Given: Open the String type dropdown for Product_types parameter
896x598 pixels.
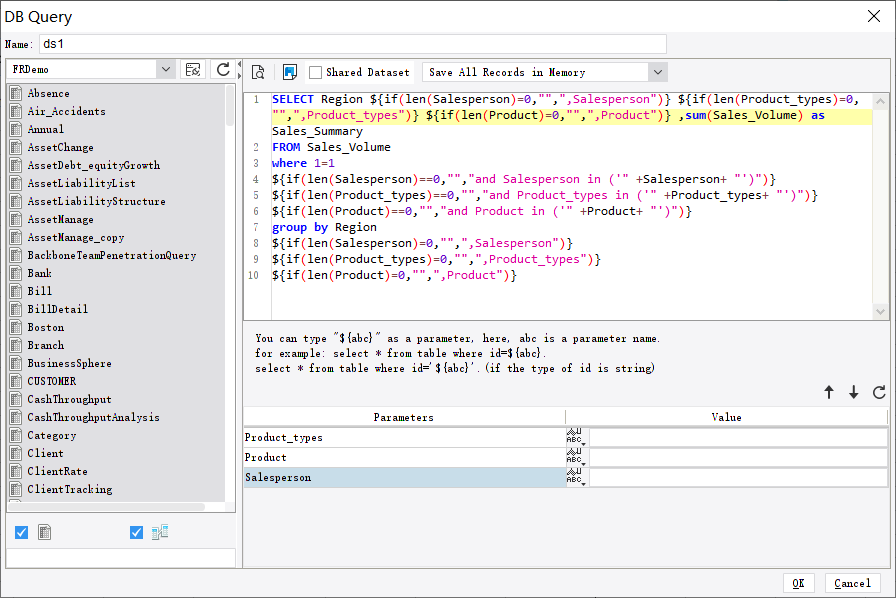Looking at the screenshot, I should 576,437.
